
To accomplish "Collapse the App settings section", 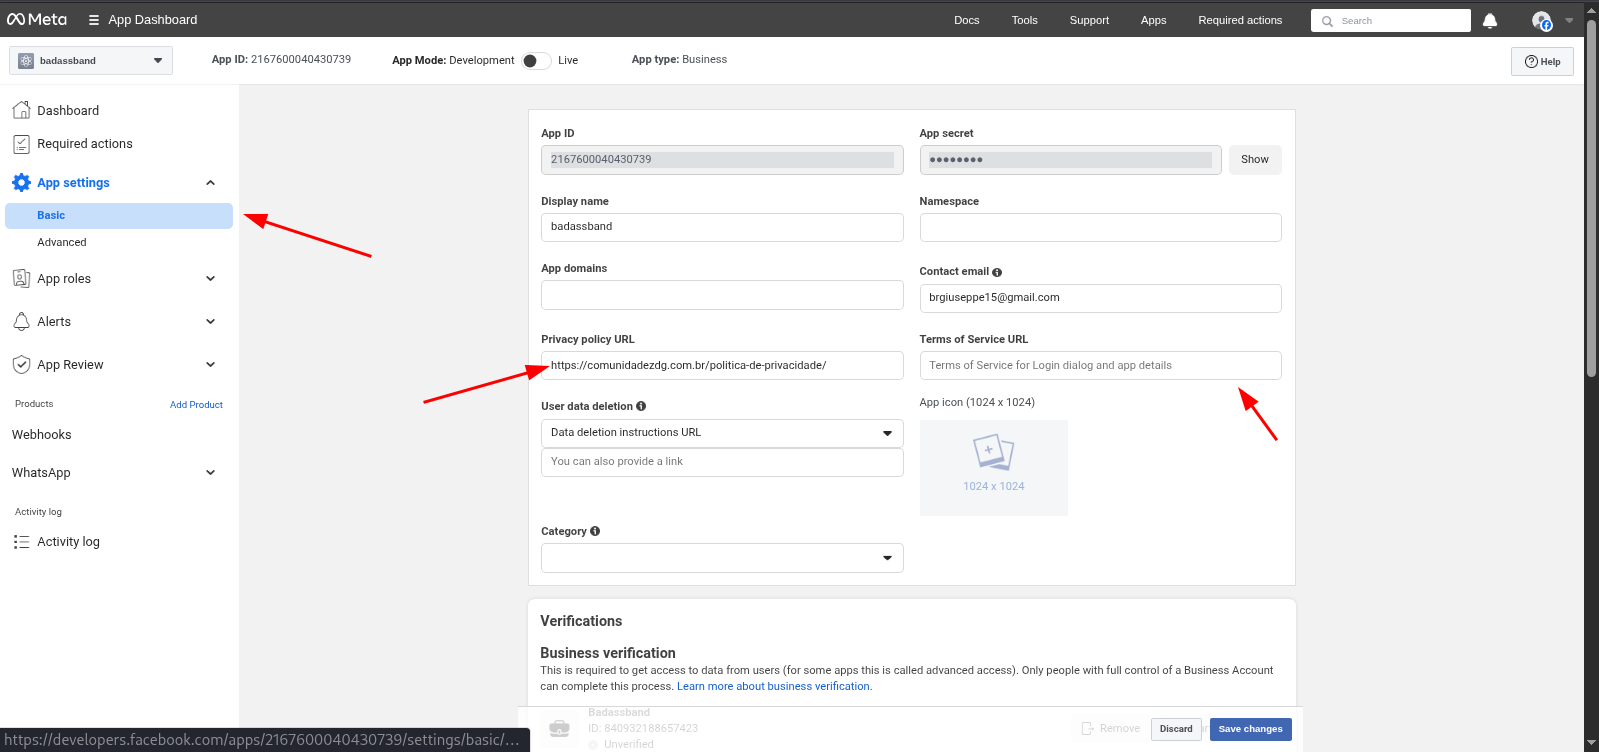I will (210, 183).
